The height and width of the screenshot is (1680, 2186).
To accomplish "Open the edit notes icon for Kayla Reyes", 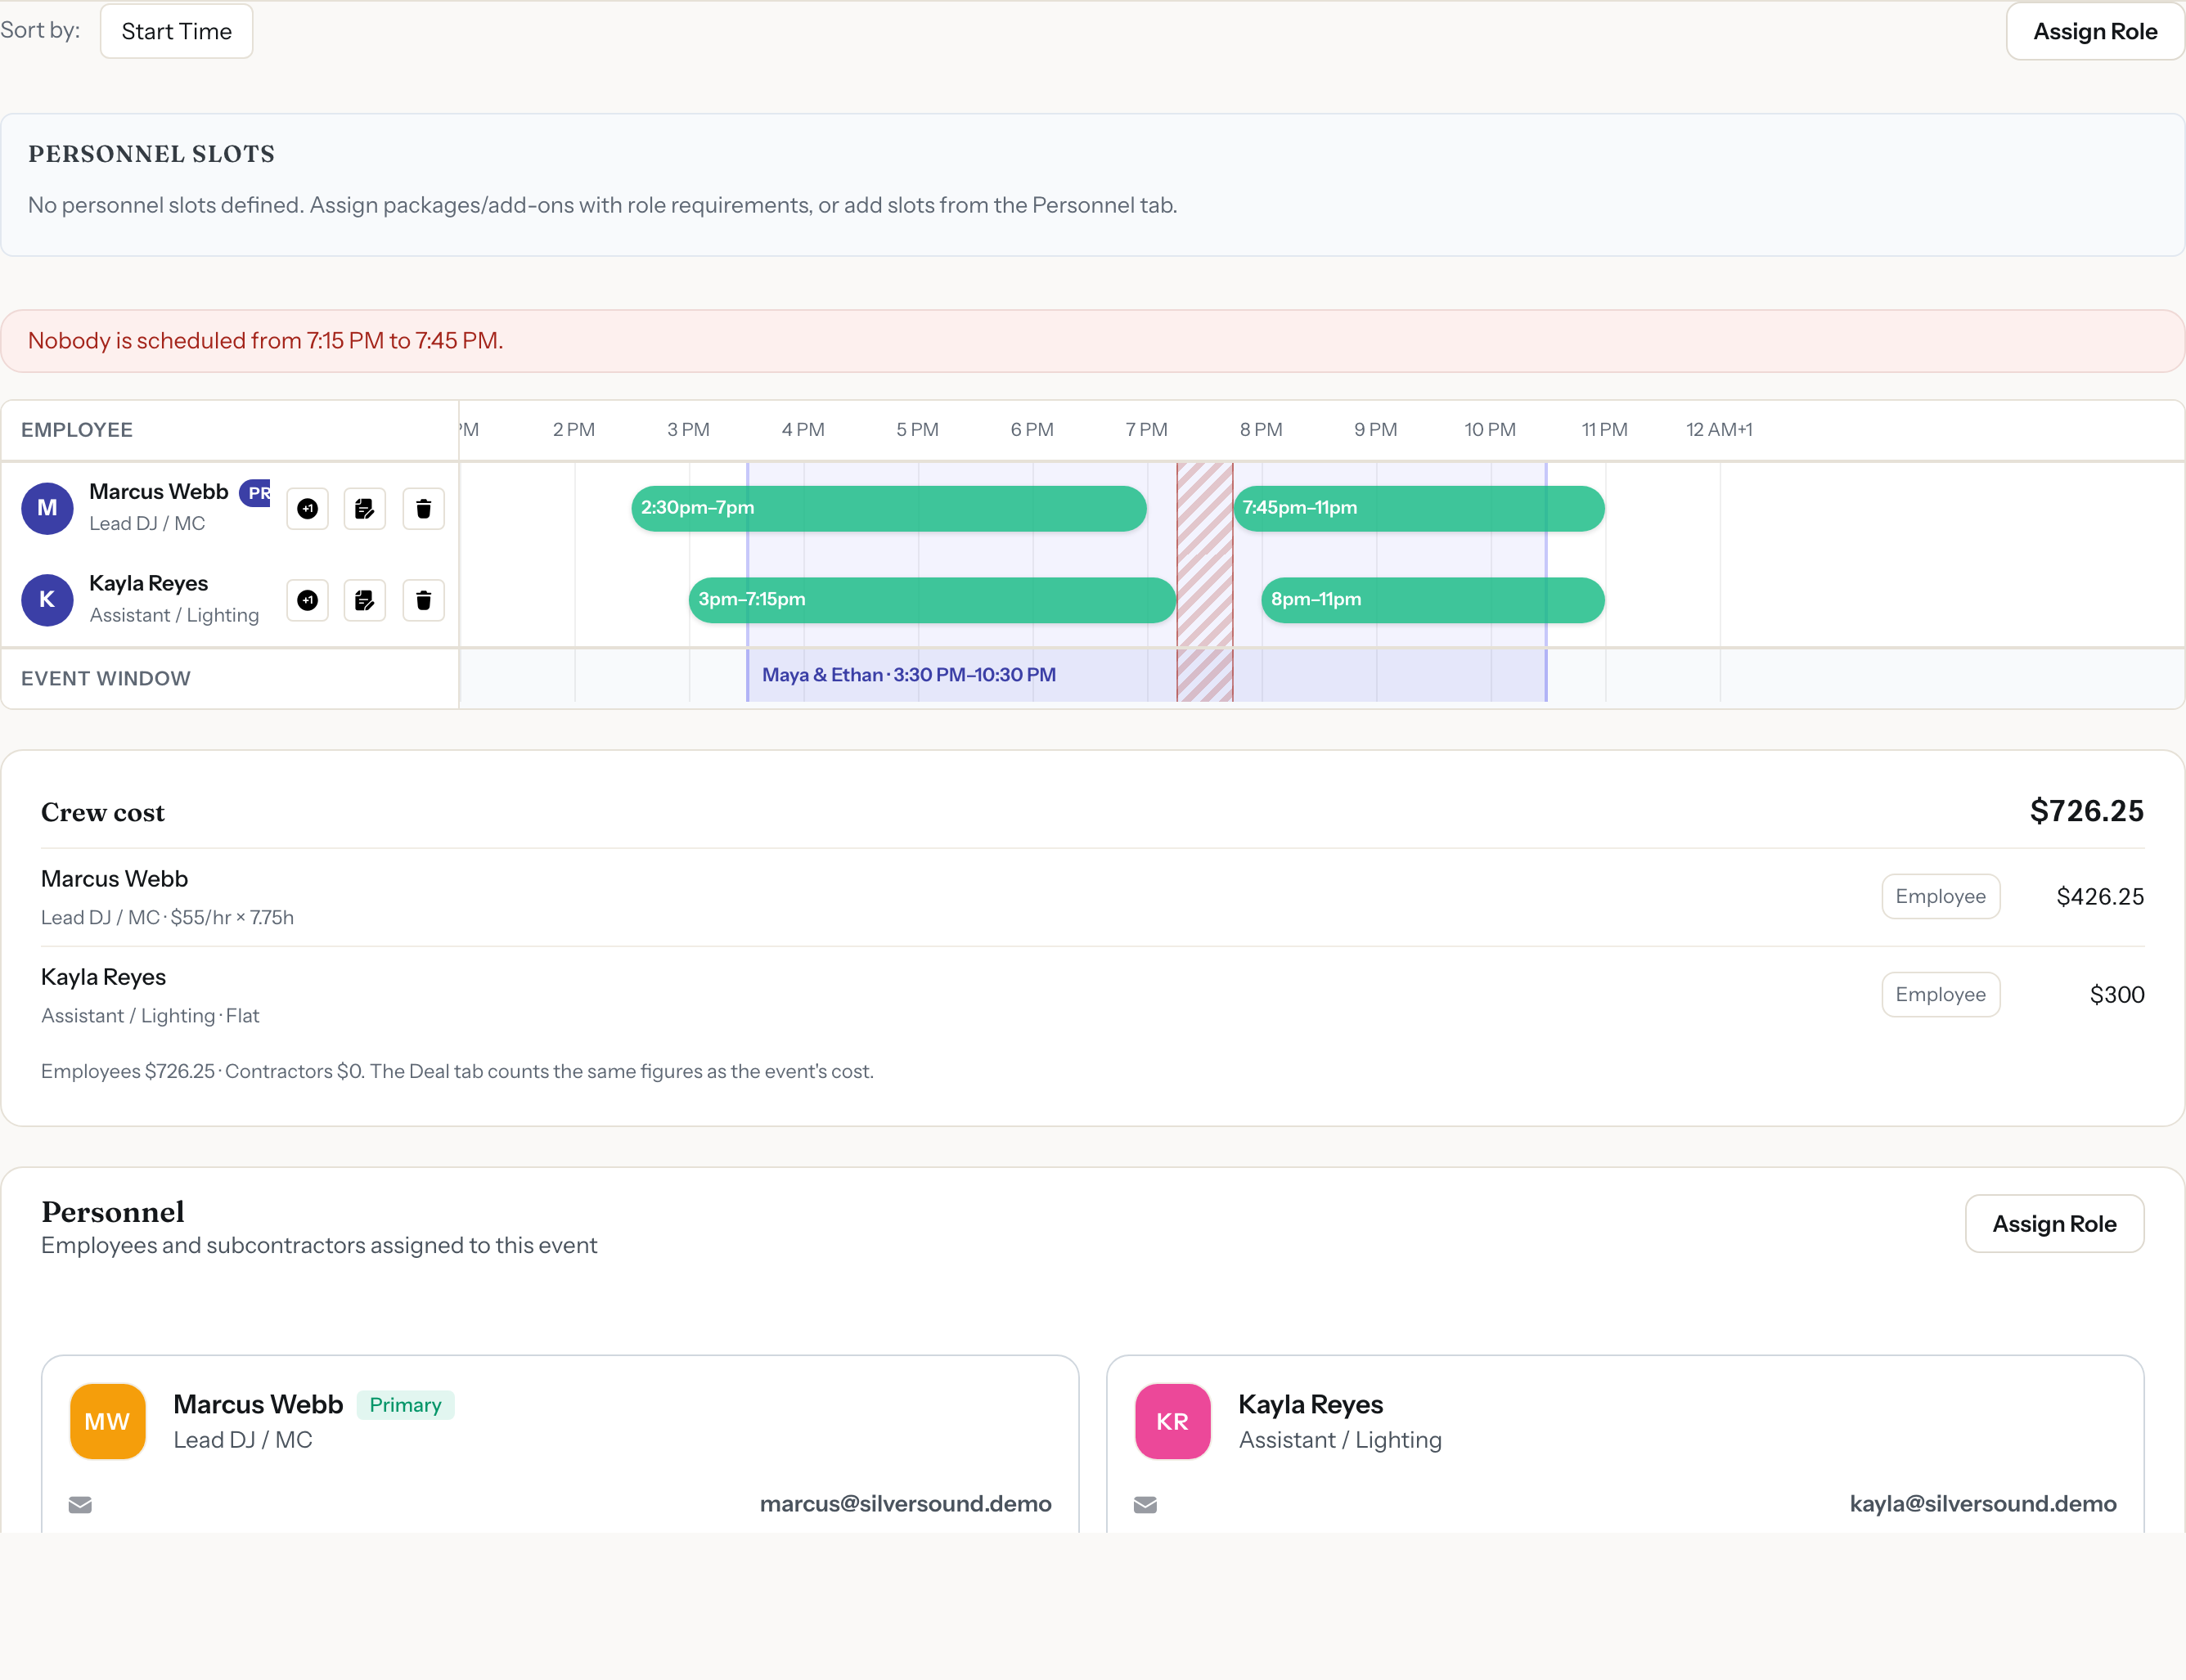I will tap(365, 600).
